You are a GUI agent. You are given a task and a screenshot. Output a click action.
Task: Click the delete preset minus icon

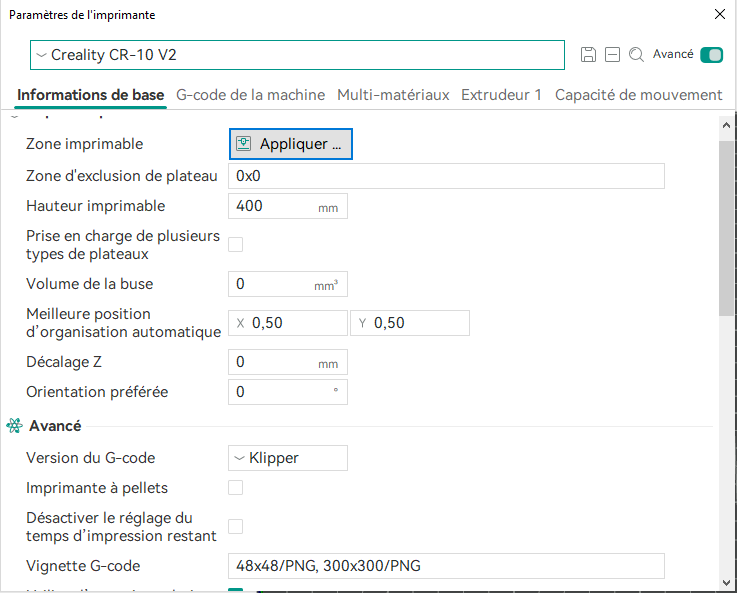coord(612,55)
